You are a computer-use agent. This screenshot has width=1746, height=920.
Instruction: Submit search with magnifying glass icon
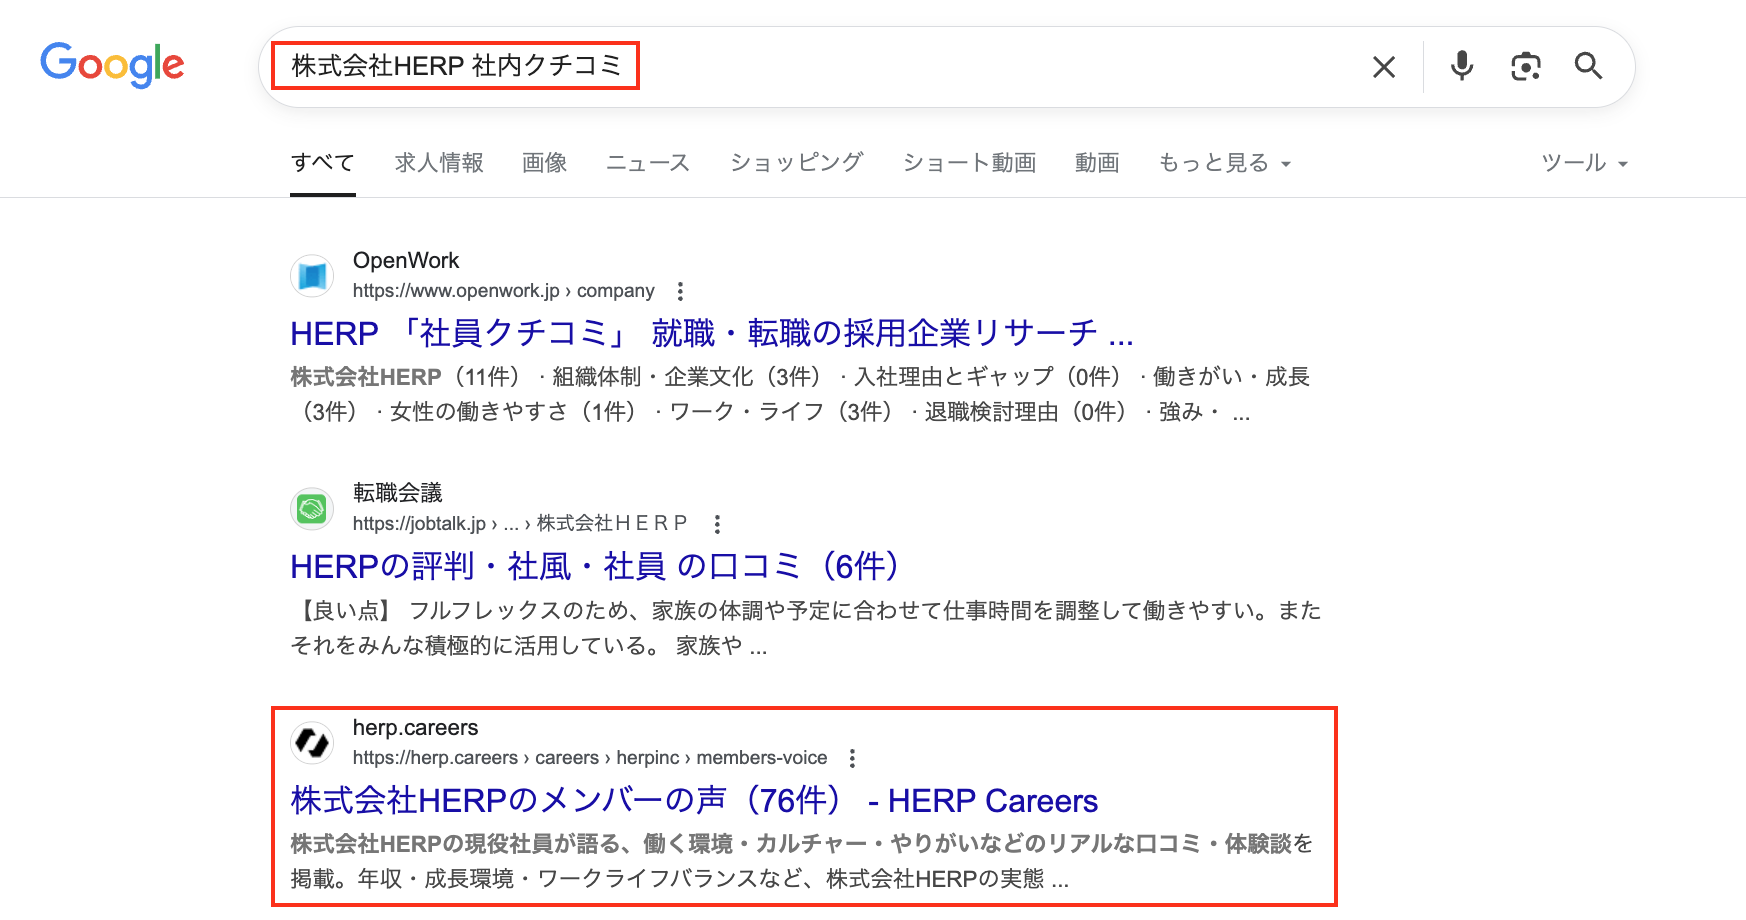point(1588,66)
